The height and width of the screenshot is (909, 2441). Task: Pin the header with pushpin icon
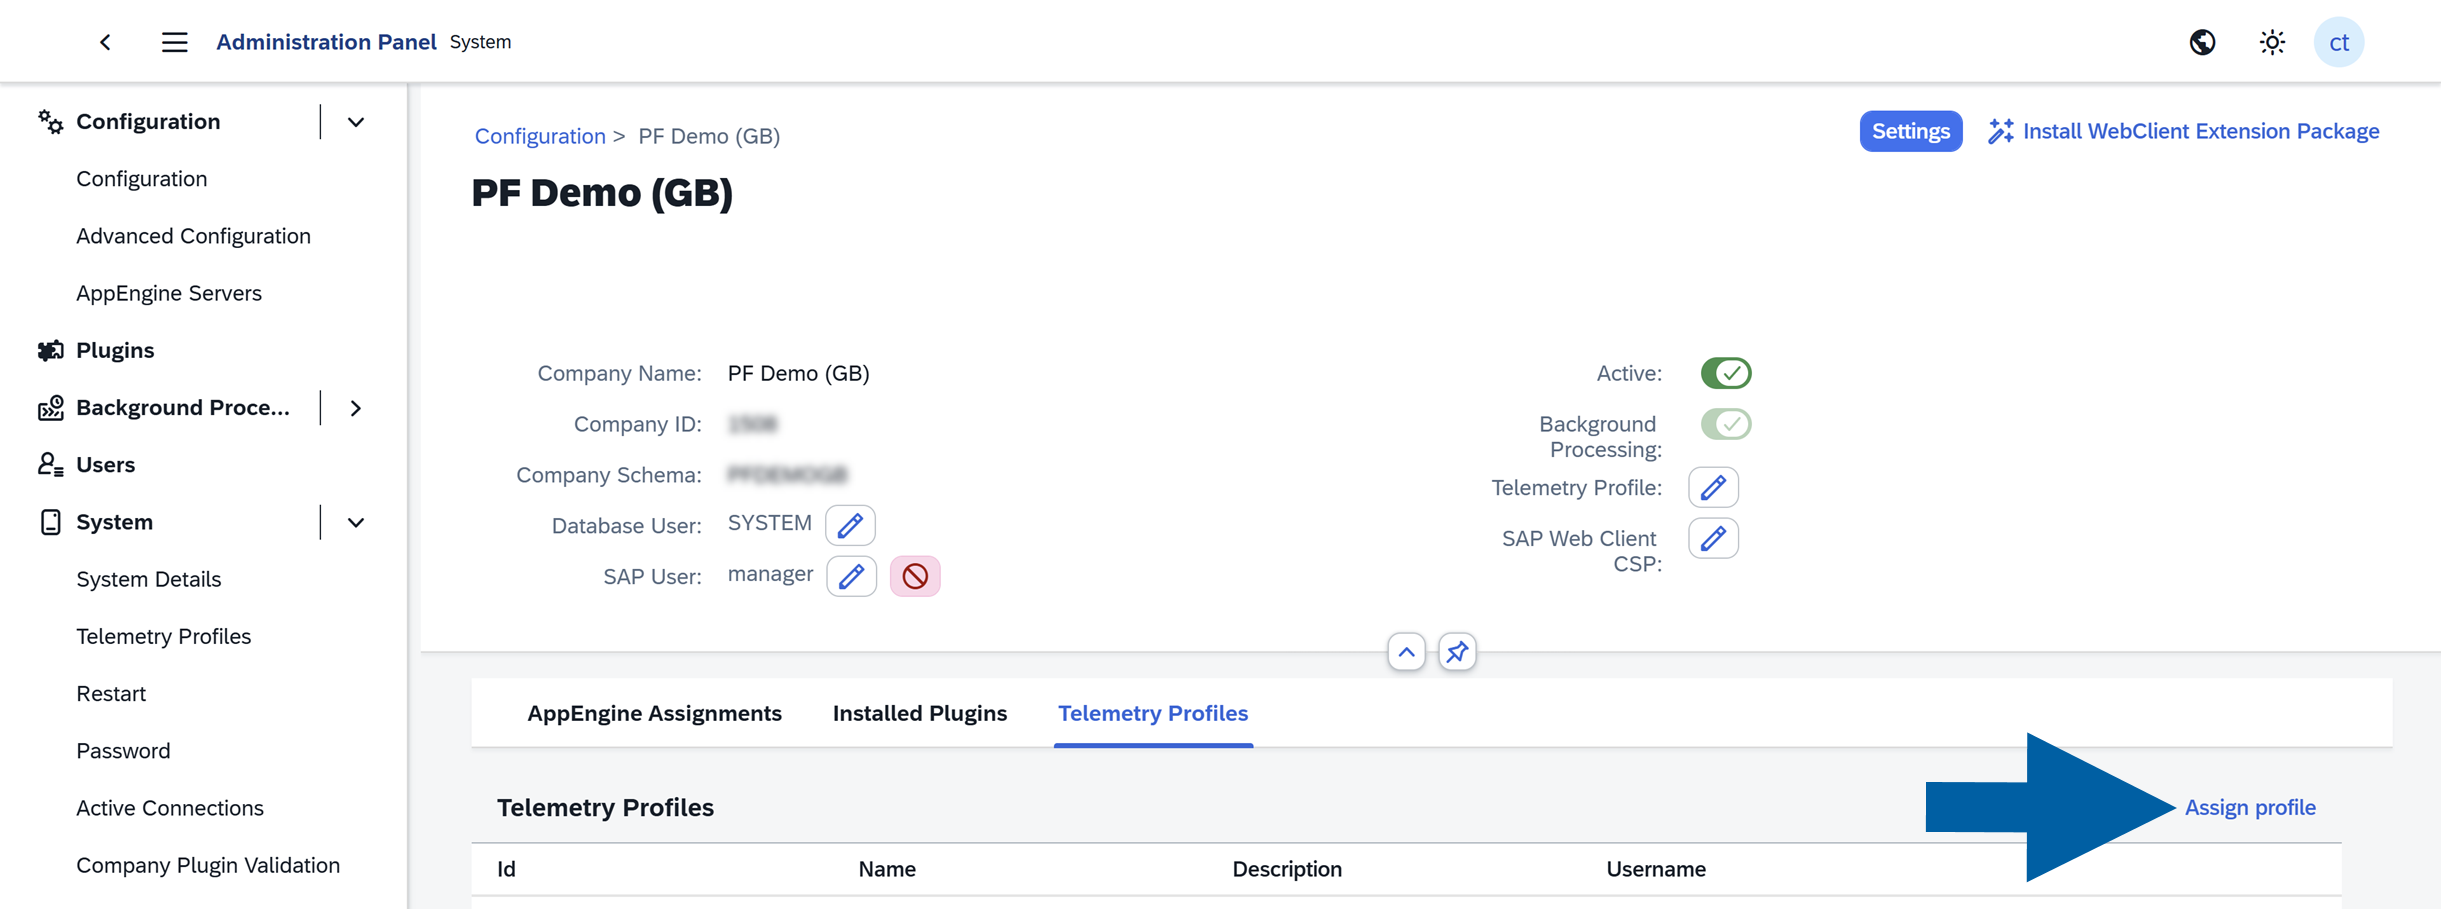(x=1457, y=652)
